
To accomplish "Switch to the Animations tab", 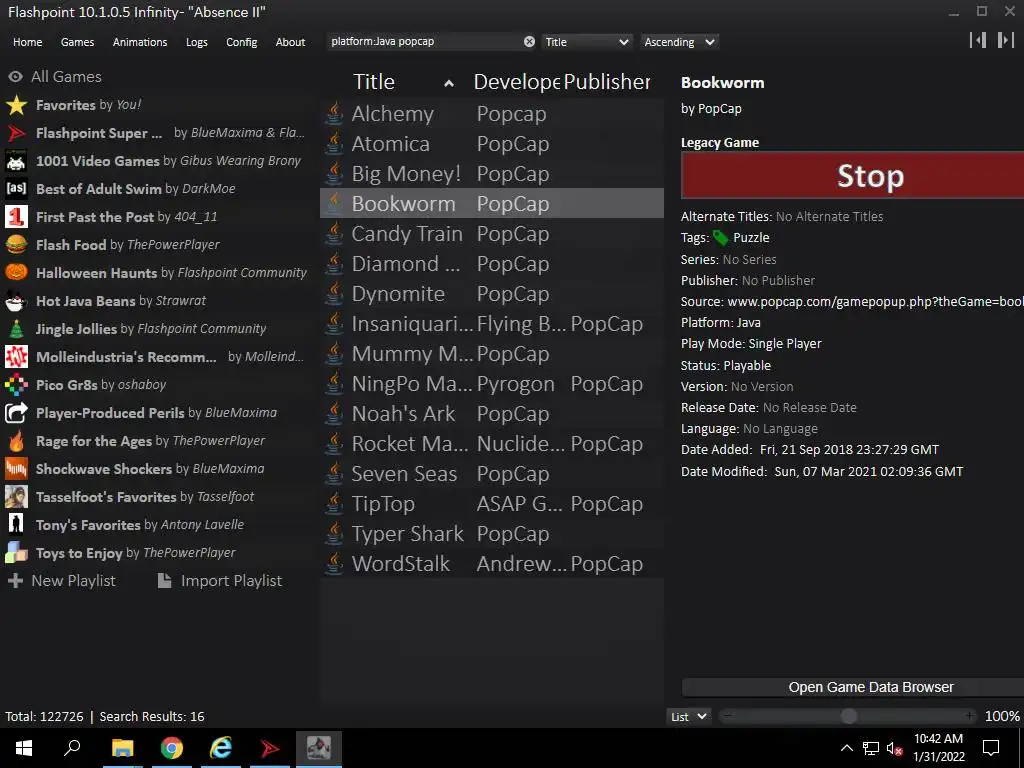I will click(140, 42).
